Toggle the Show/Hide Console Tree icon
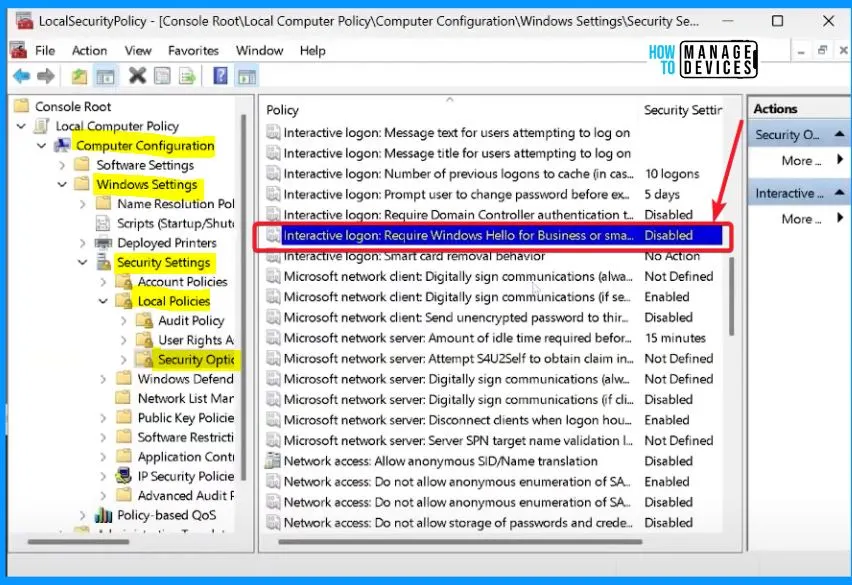Viewport: 852px width, 585px height. pos(105,76)
